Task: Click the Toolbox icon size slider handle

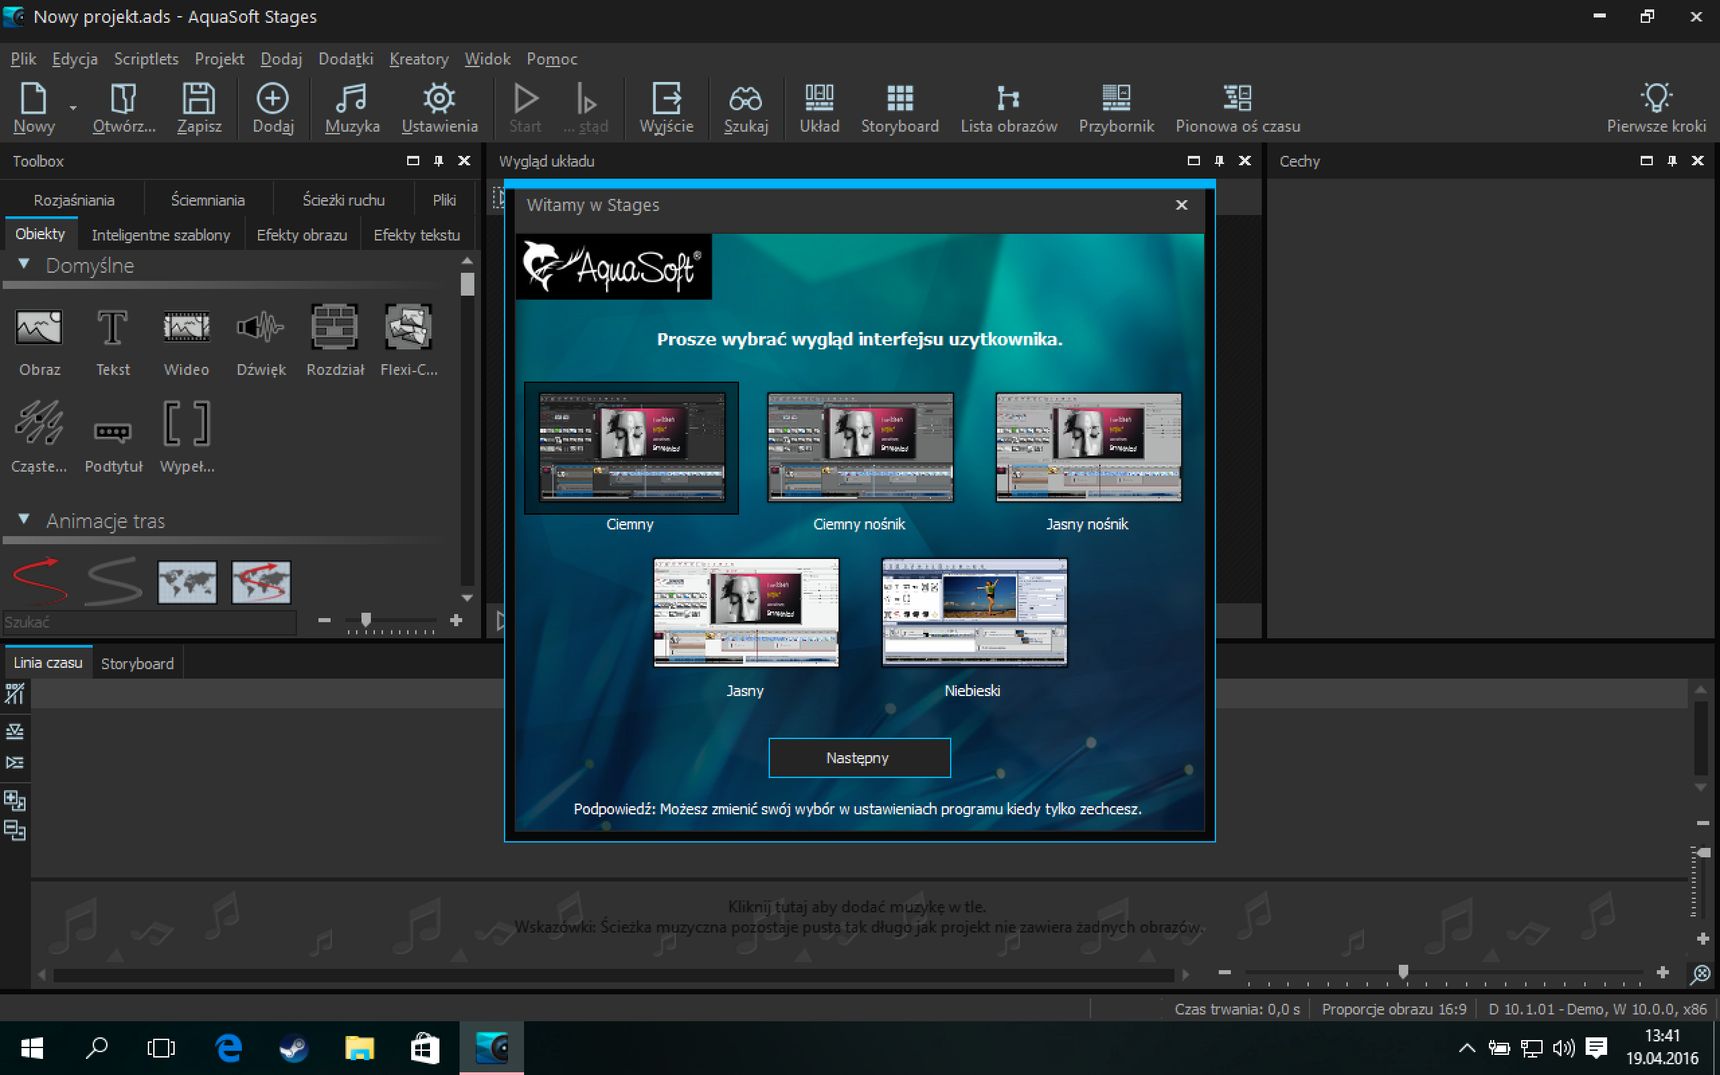Action: click(x=366, y=620)
